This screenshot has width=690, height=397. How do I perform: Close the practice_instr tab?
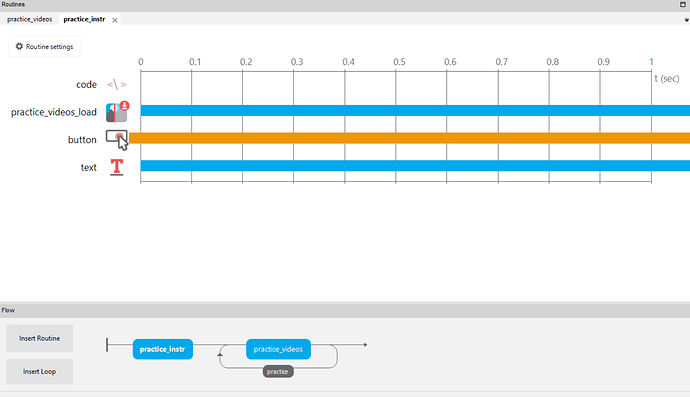pos(114,20)
